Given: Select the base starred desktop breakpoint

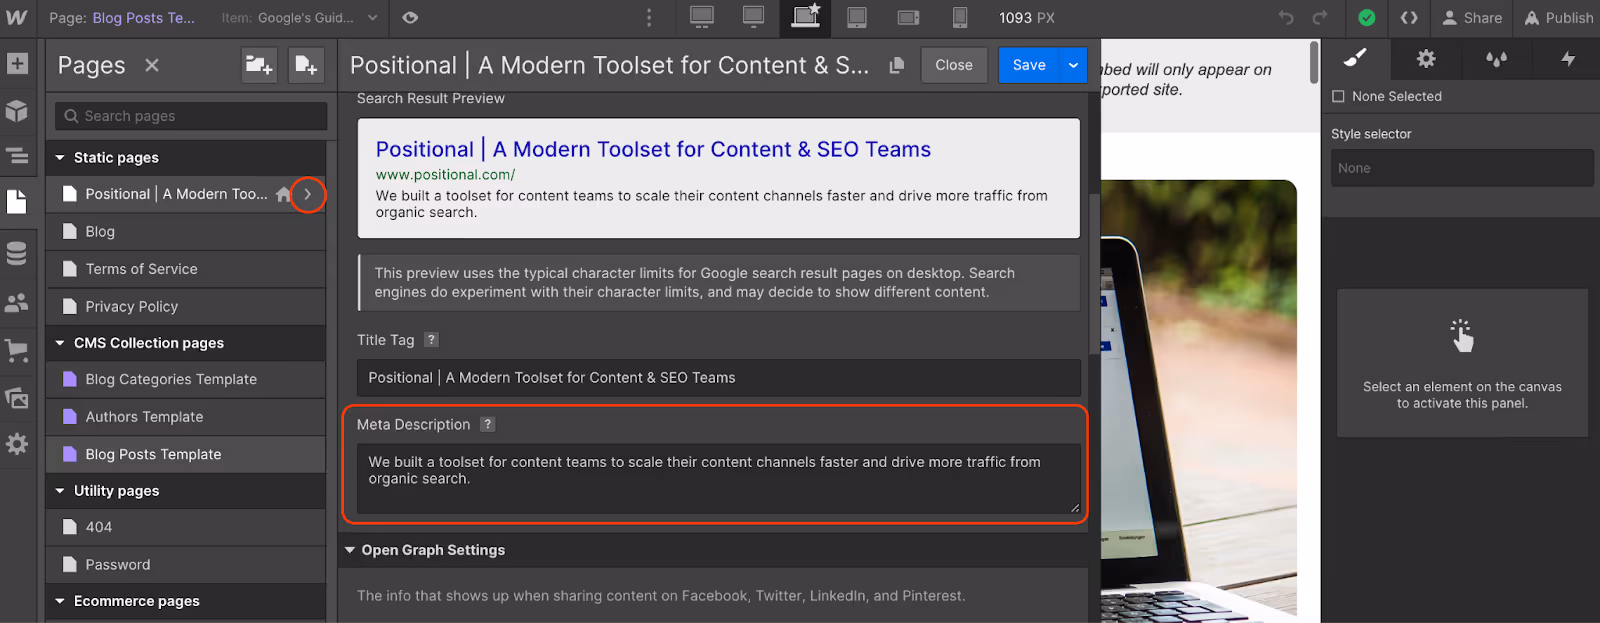Looking at the screenshot, I should click(x=806, y=17).
